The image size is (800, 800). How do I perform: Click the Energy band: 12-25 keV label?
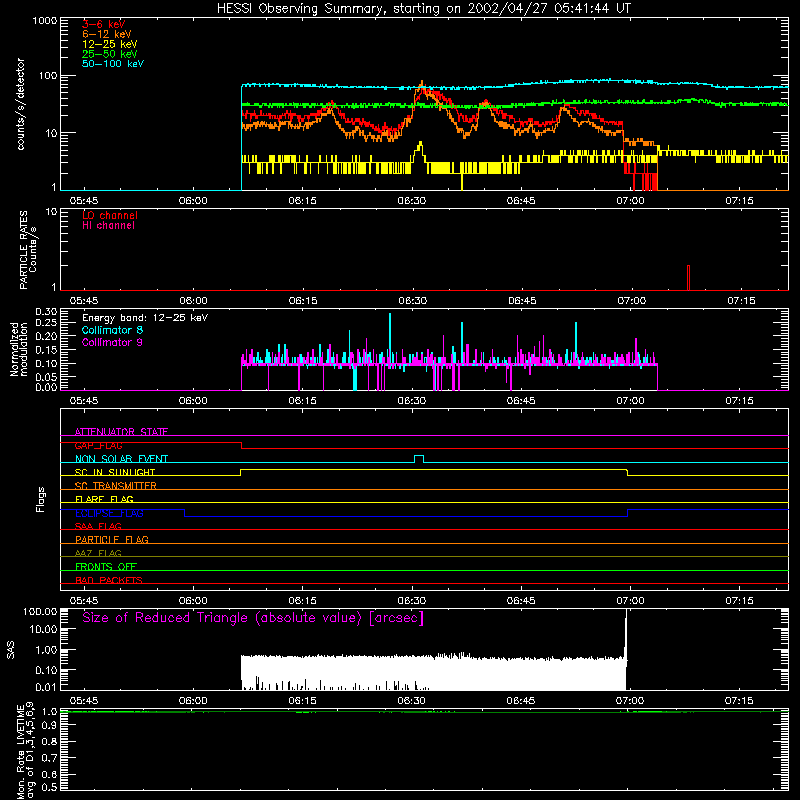tap(145, 318)
